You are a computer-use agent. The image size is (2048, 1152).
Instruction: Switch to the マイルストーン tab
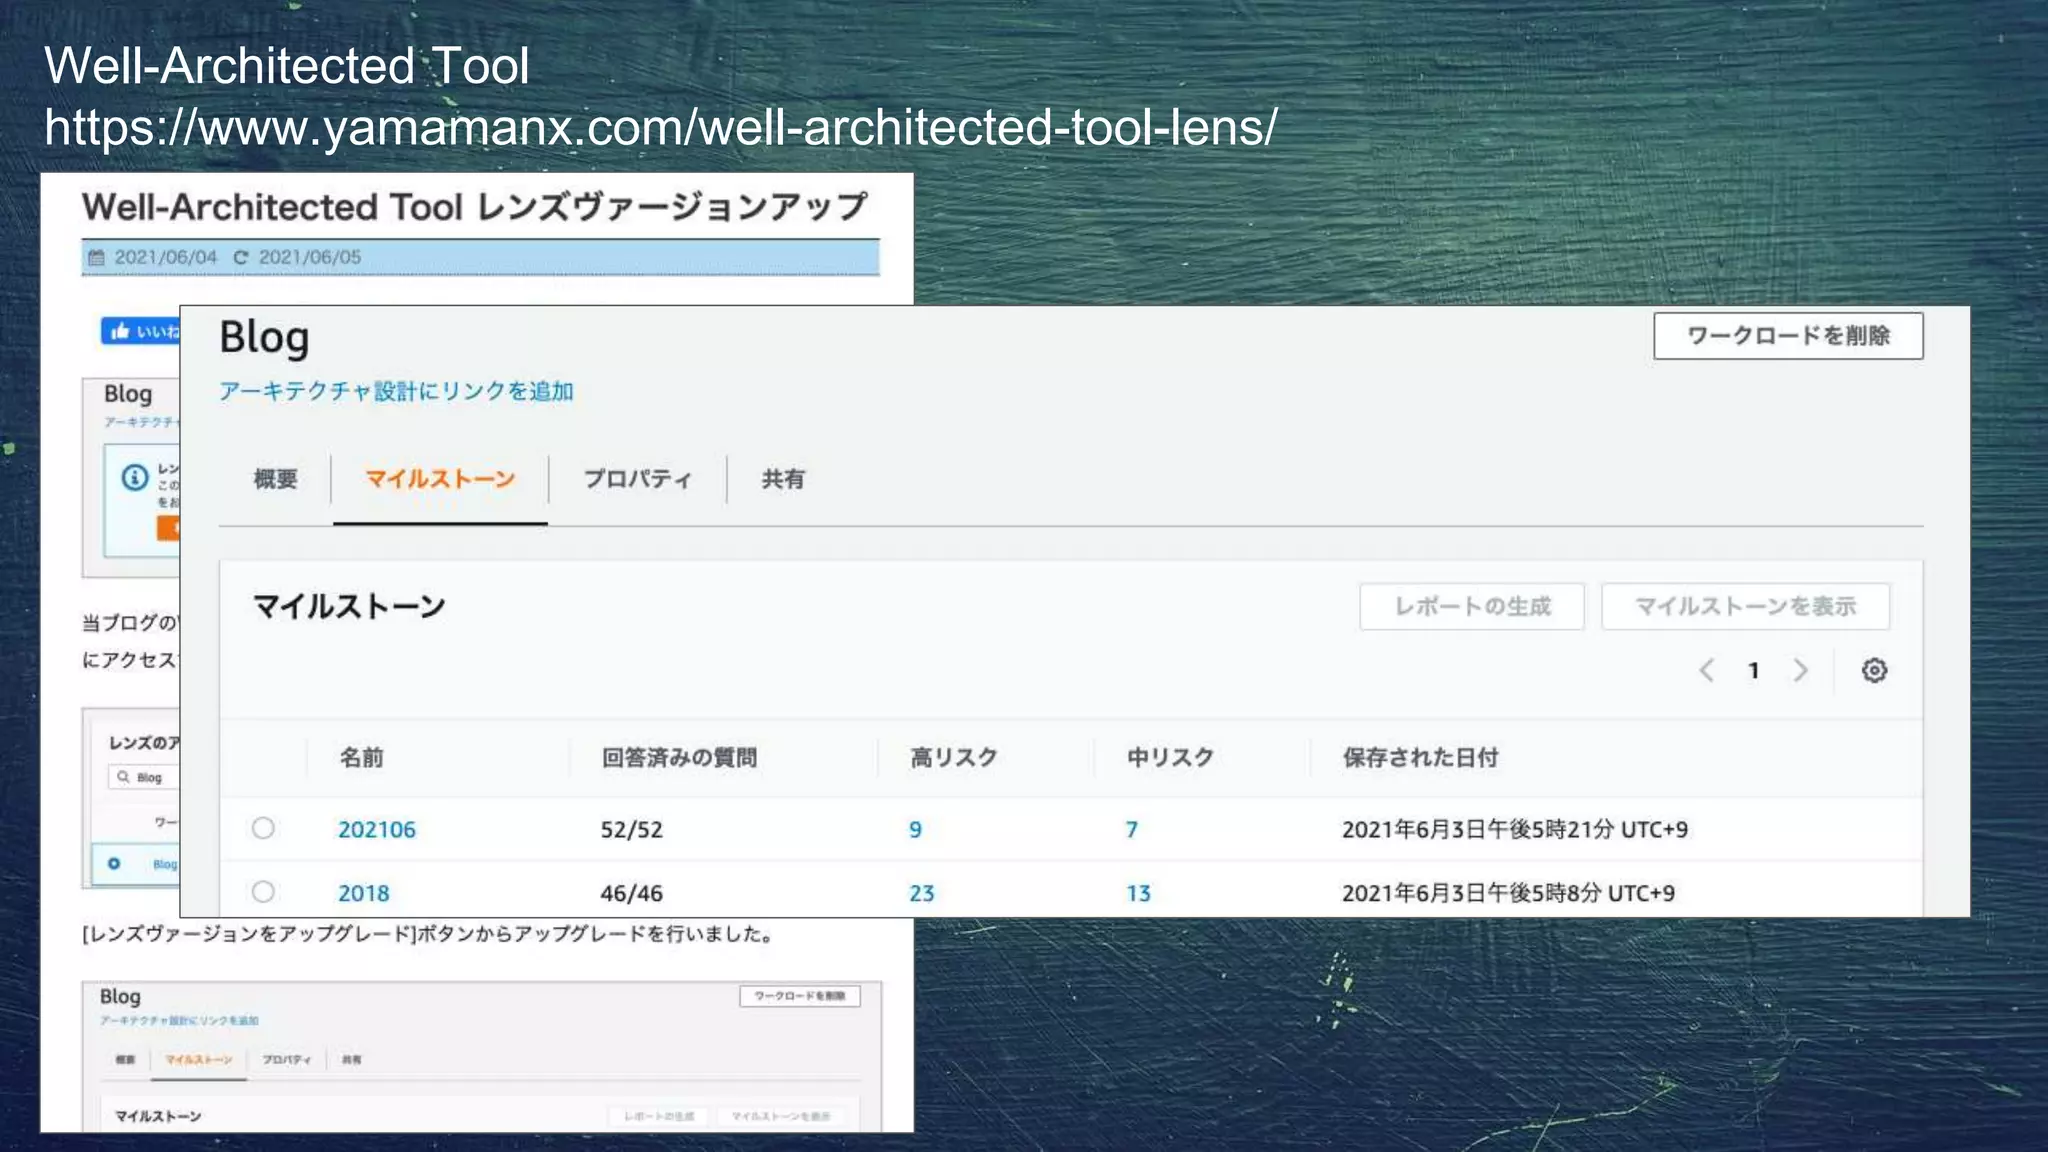pyautogui.click(x=440, y=479)
